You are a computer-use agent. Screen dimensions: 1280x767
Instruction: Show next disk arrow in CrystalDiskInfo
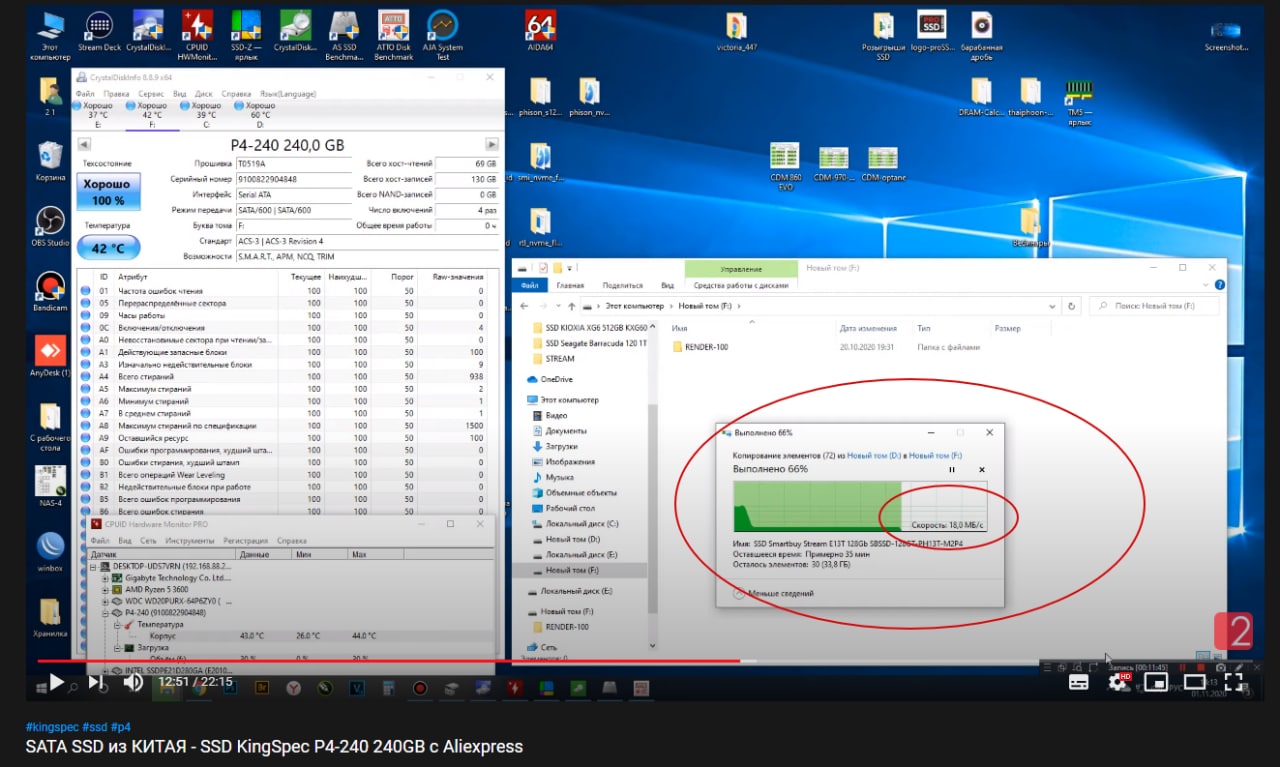click(x=492, y=145)
